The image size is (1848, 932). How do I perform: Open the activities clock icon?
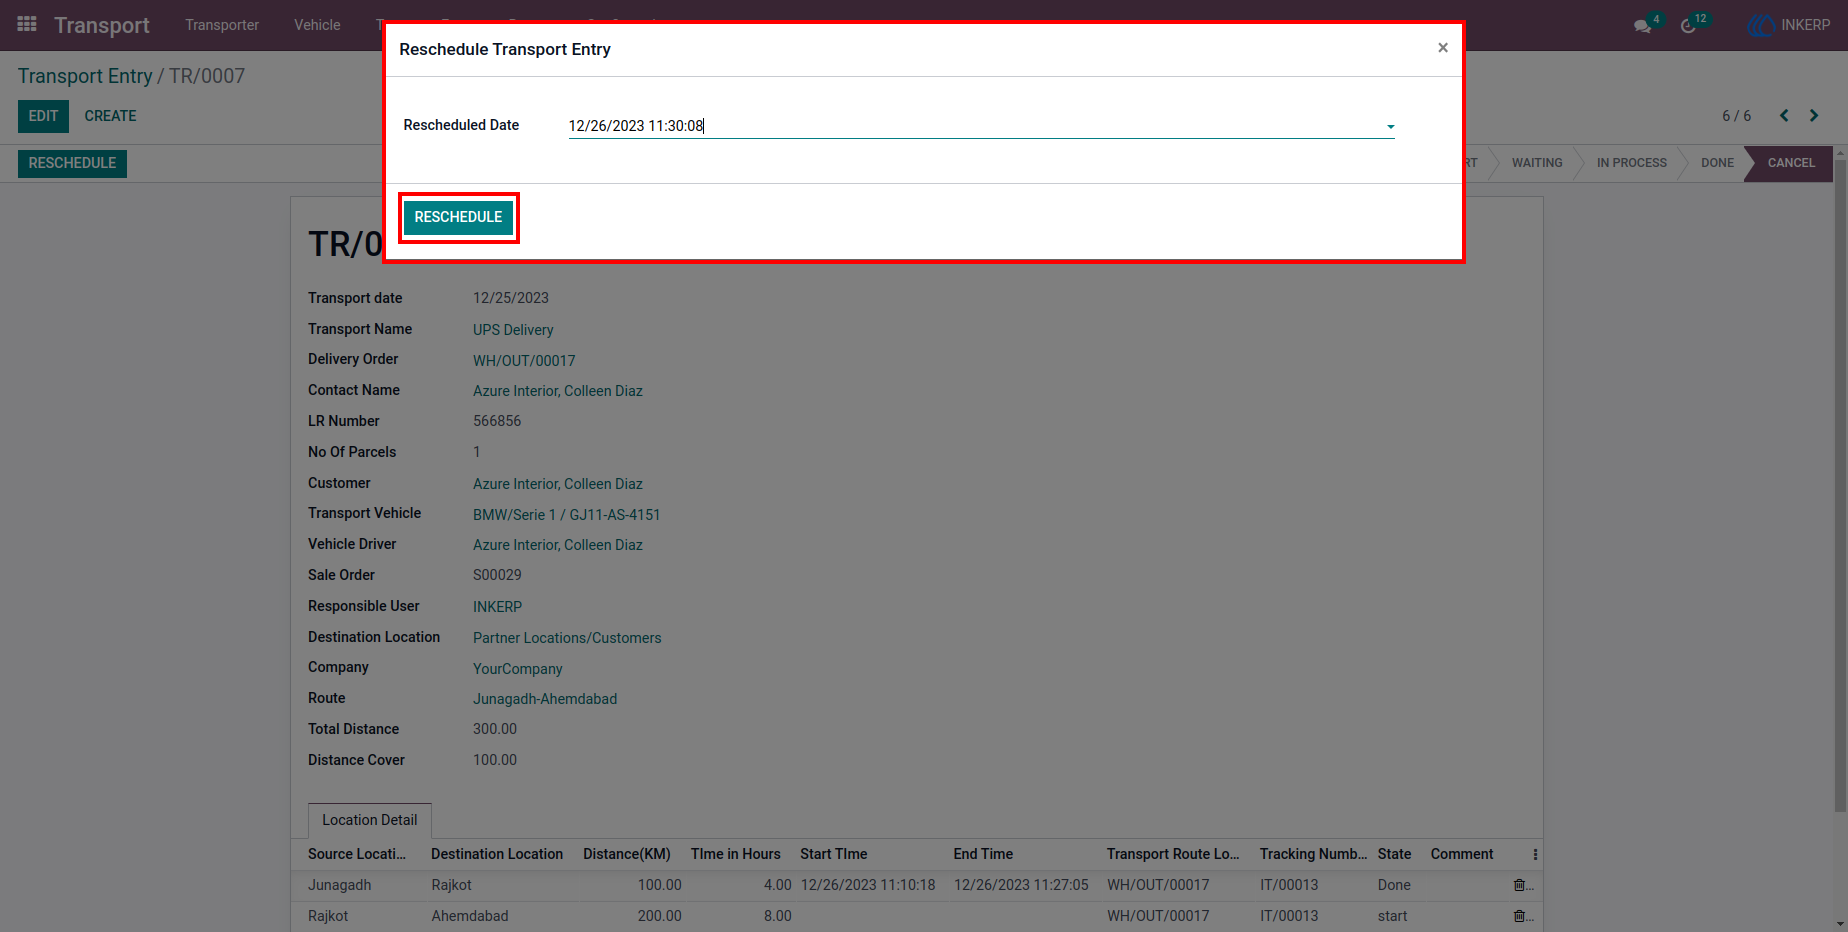click(1688, 26)
